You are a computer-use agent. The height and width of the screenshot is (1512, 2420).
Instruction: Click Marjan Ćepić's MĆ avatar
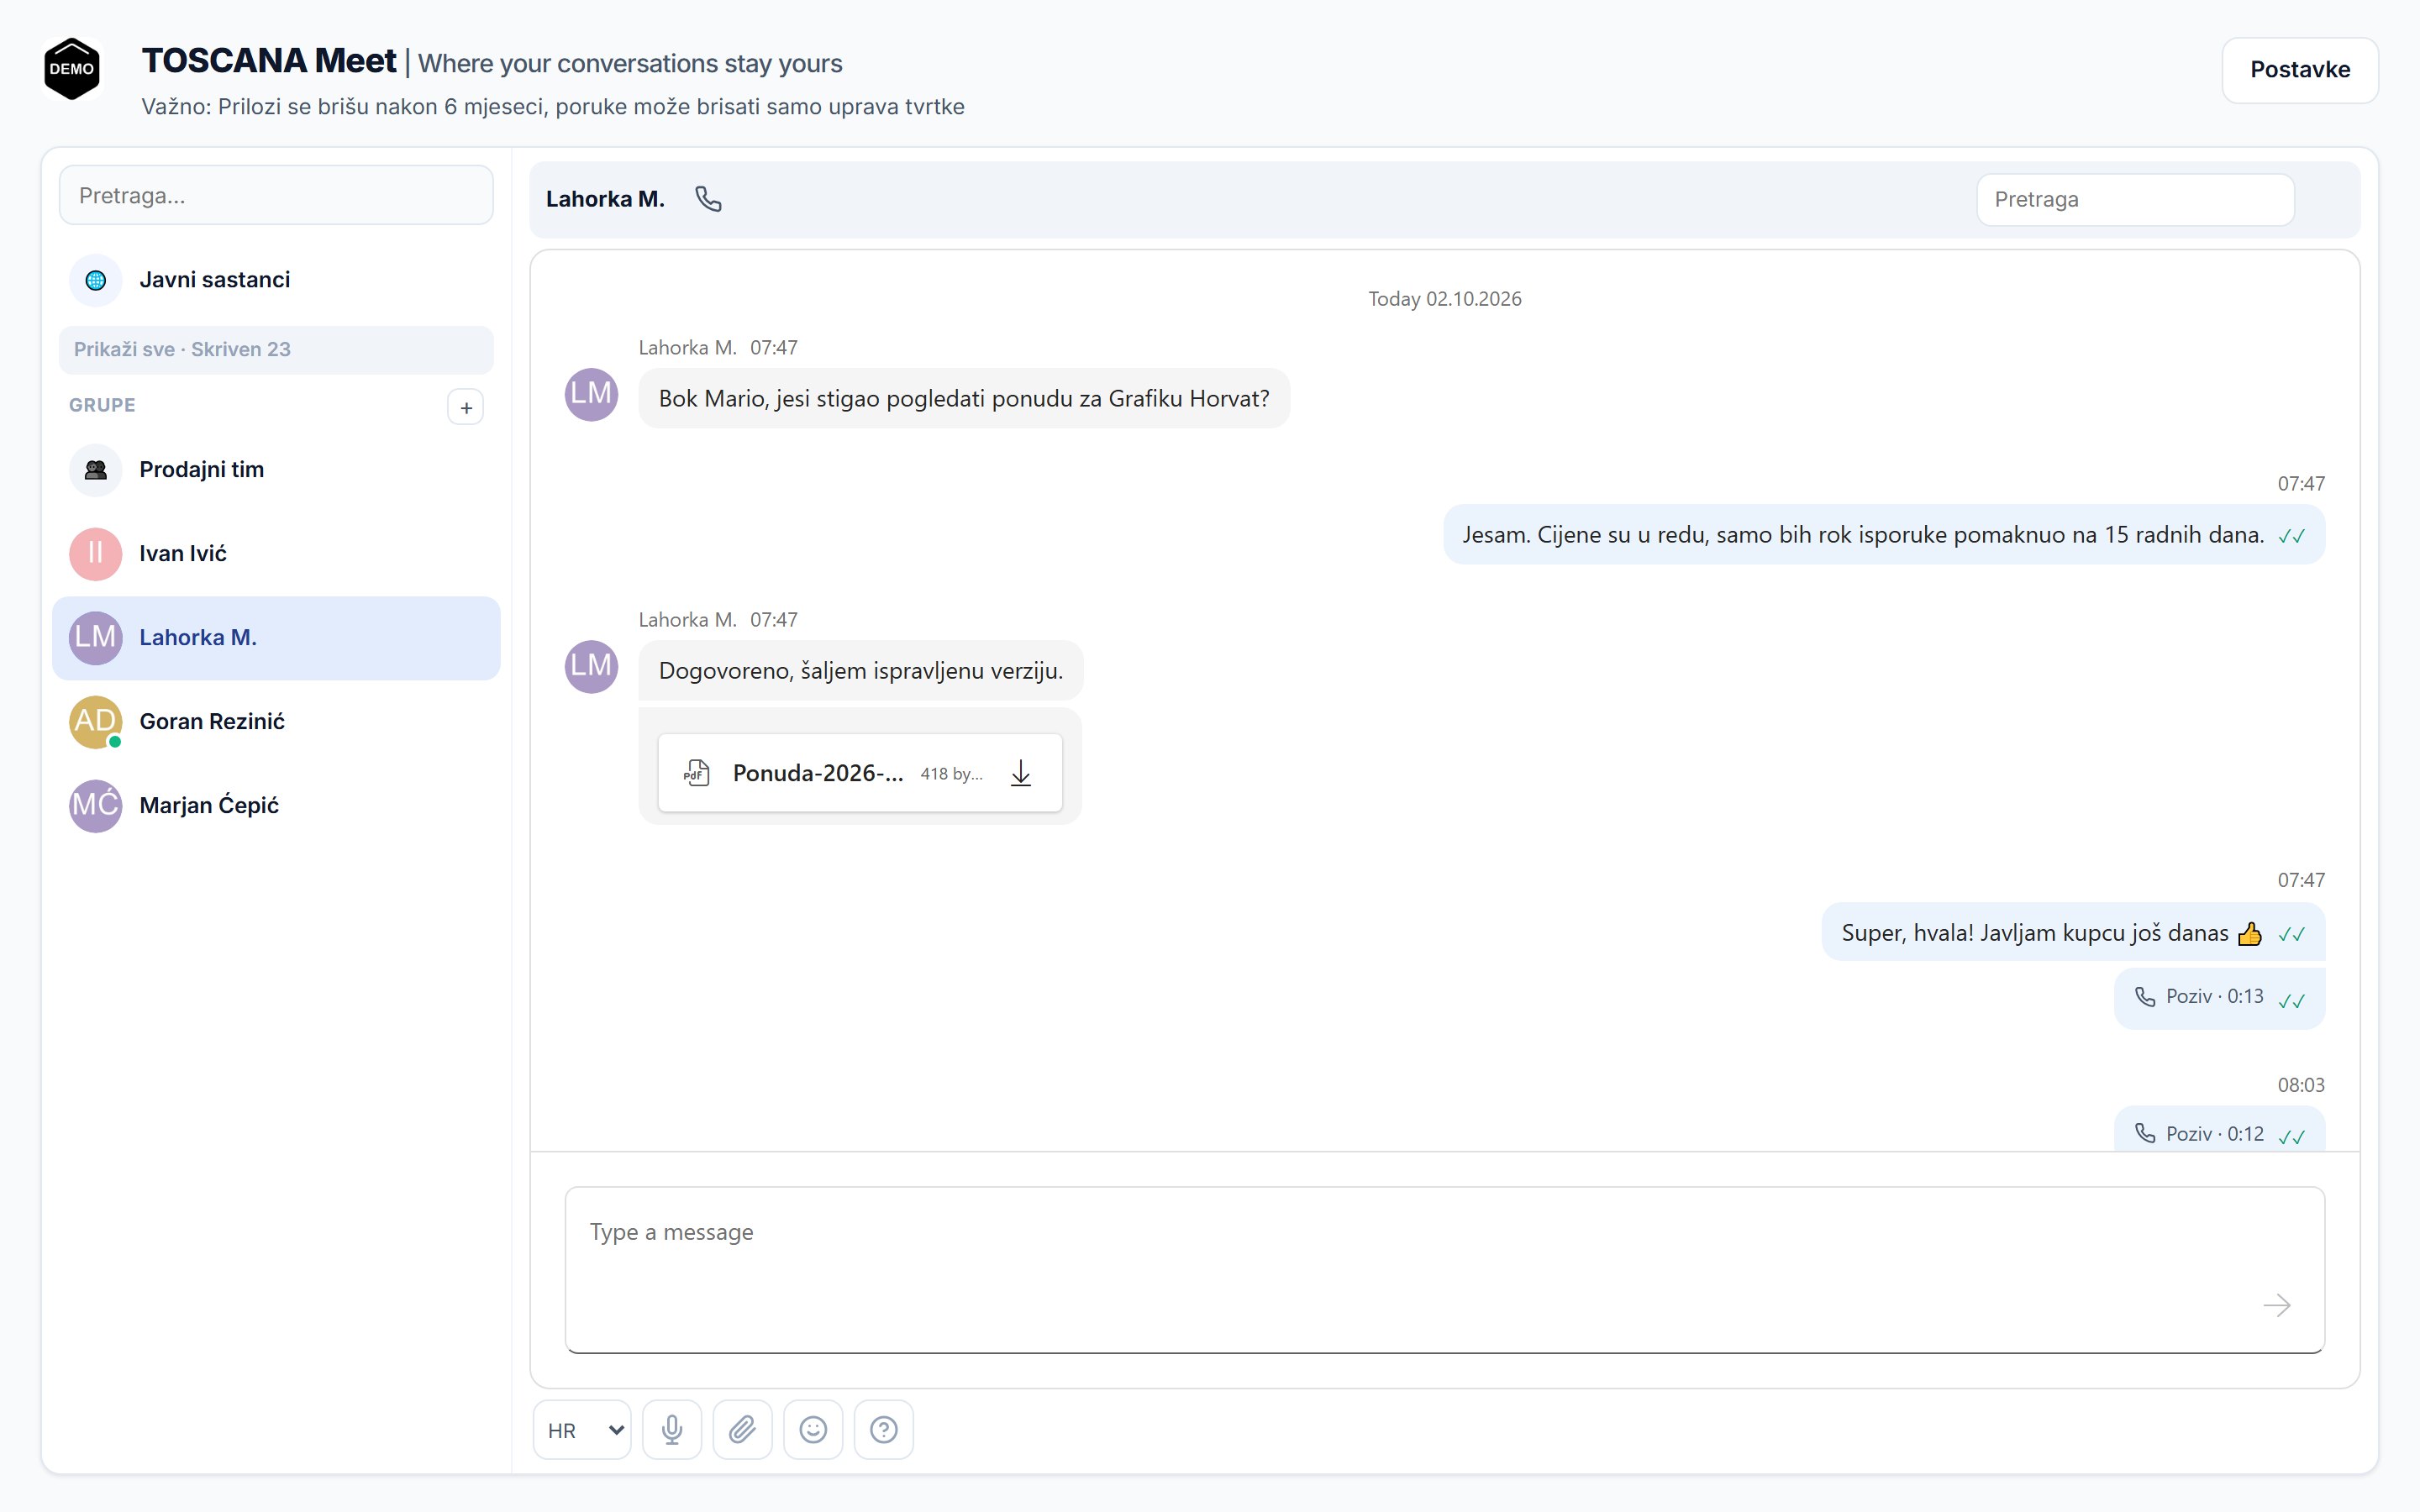coord(96,806)
